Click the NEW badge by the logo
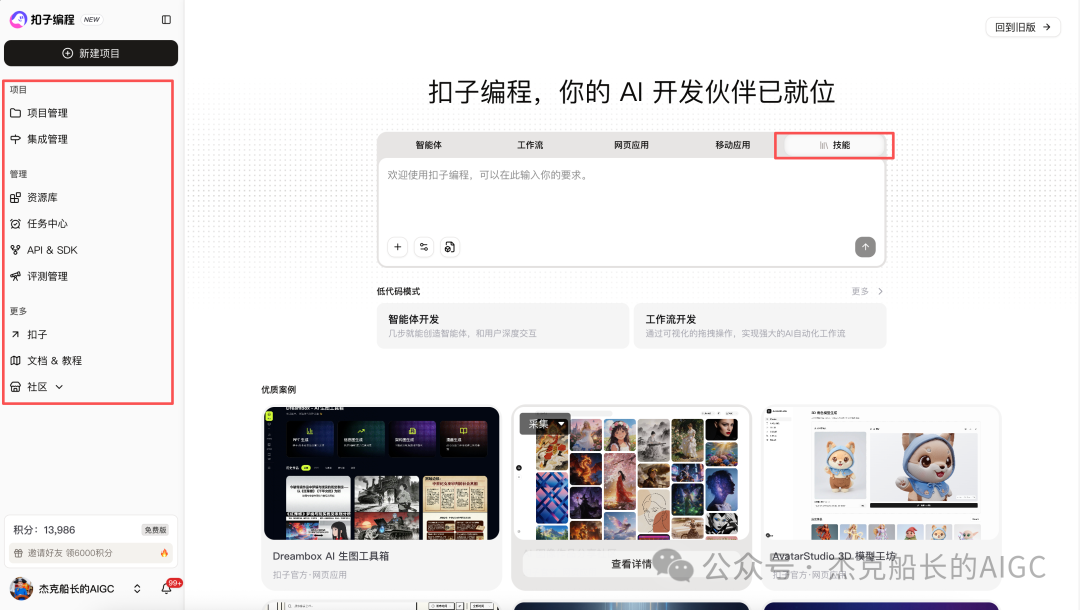Viewport: 1080px width, 610px height. click(92, 20)
